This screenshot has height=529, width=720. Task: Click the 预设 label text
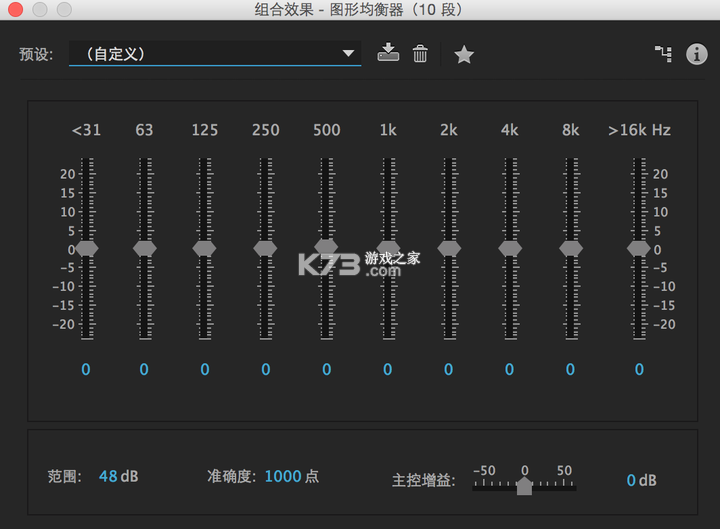[x=36, y=54]
